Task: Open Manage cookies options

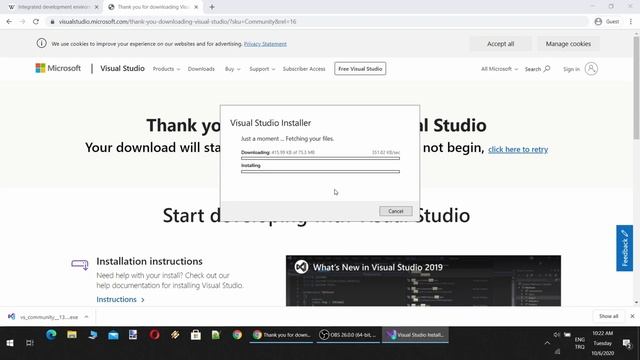Action: click(568, 44)
